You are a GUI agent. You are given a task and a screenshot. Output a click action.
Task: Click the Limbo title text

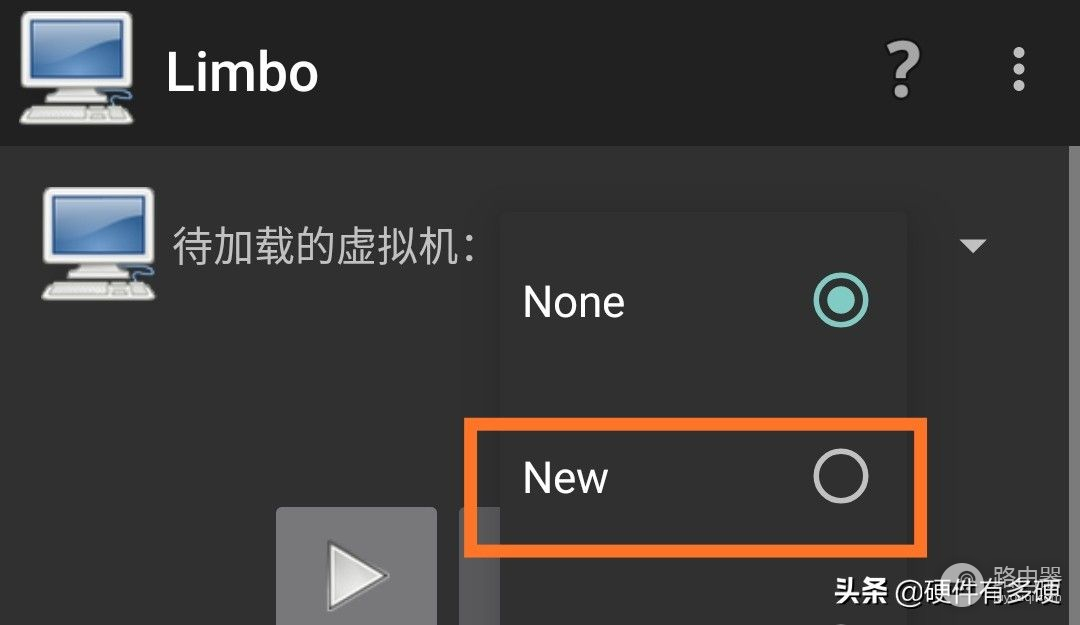tap(242, 72)
